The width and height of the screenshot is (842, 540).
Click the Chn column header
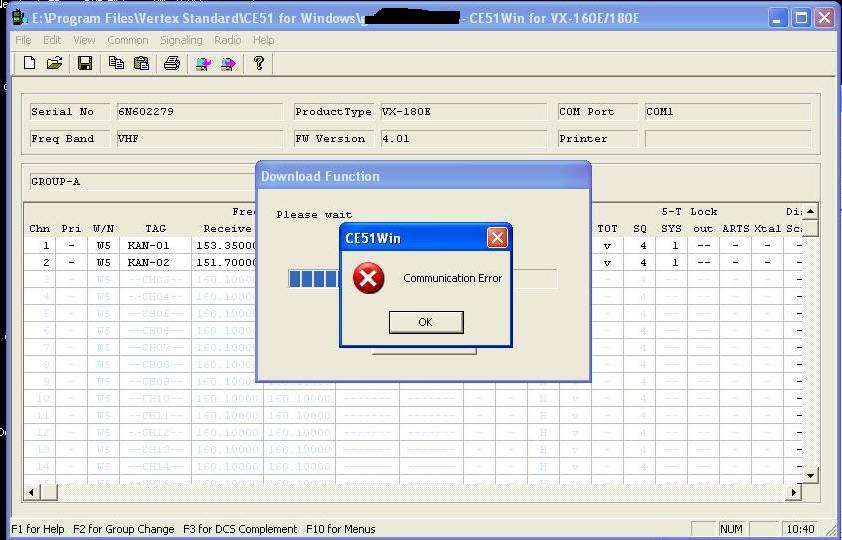coord(40,229)
